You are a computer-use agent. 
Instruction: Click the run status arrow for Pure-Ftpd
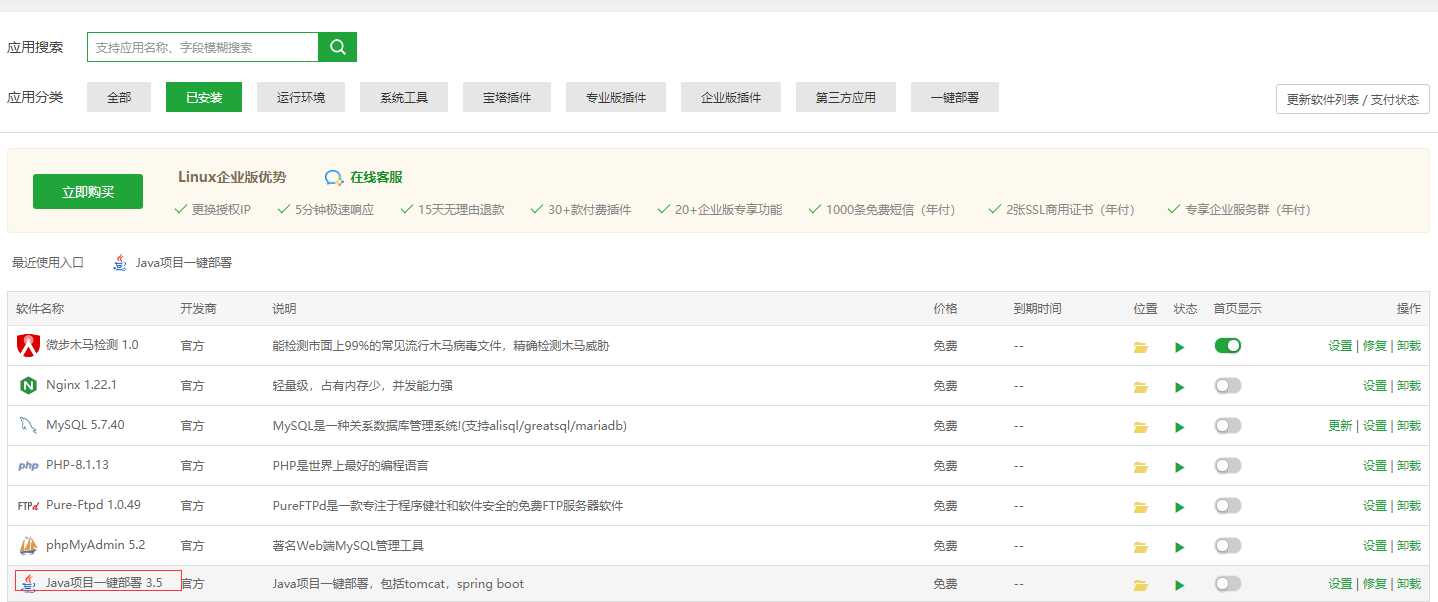point(1180,507)
